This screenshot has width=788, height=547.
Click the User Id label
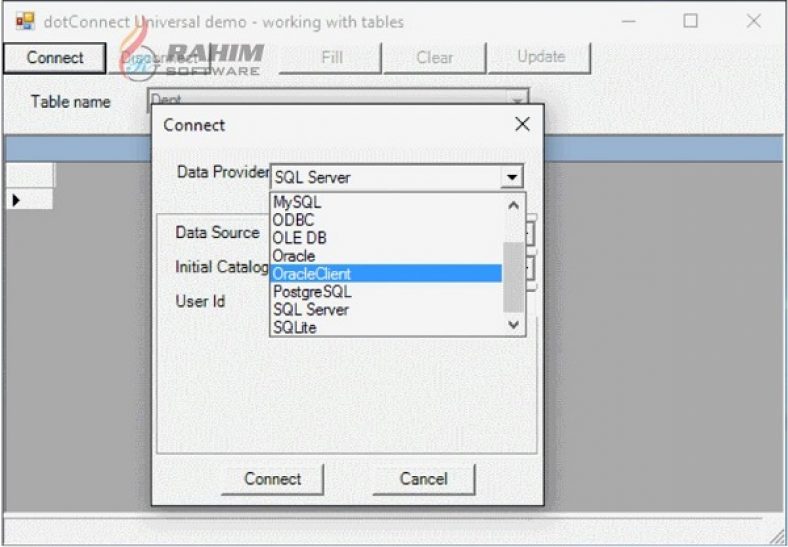pos(200,302)
